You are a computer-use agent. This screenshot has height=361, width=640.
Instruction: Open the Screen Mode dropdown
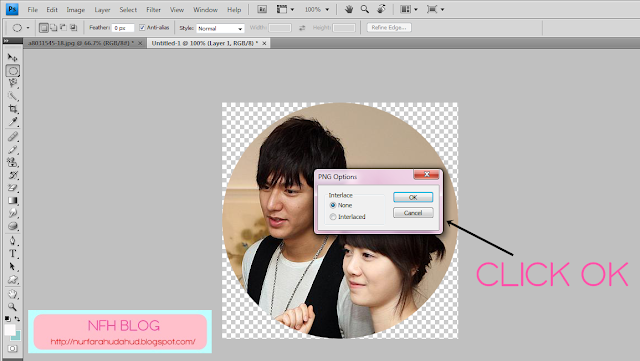point(435,9)
